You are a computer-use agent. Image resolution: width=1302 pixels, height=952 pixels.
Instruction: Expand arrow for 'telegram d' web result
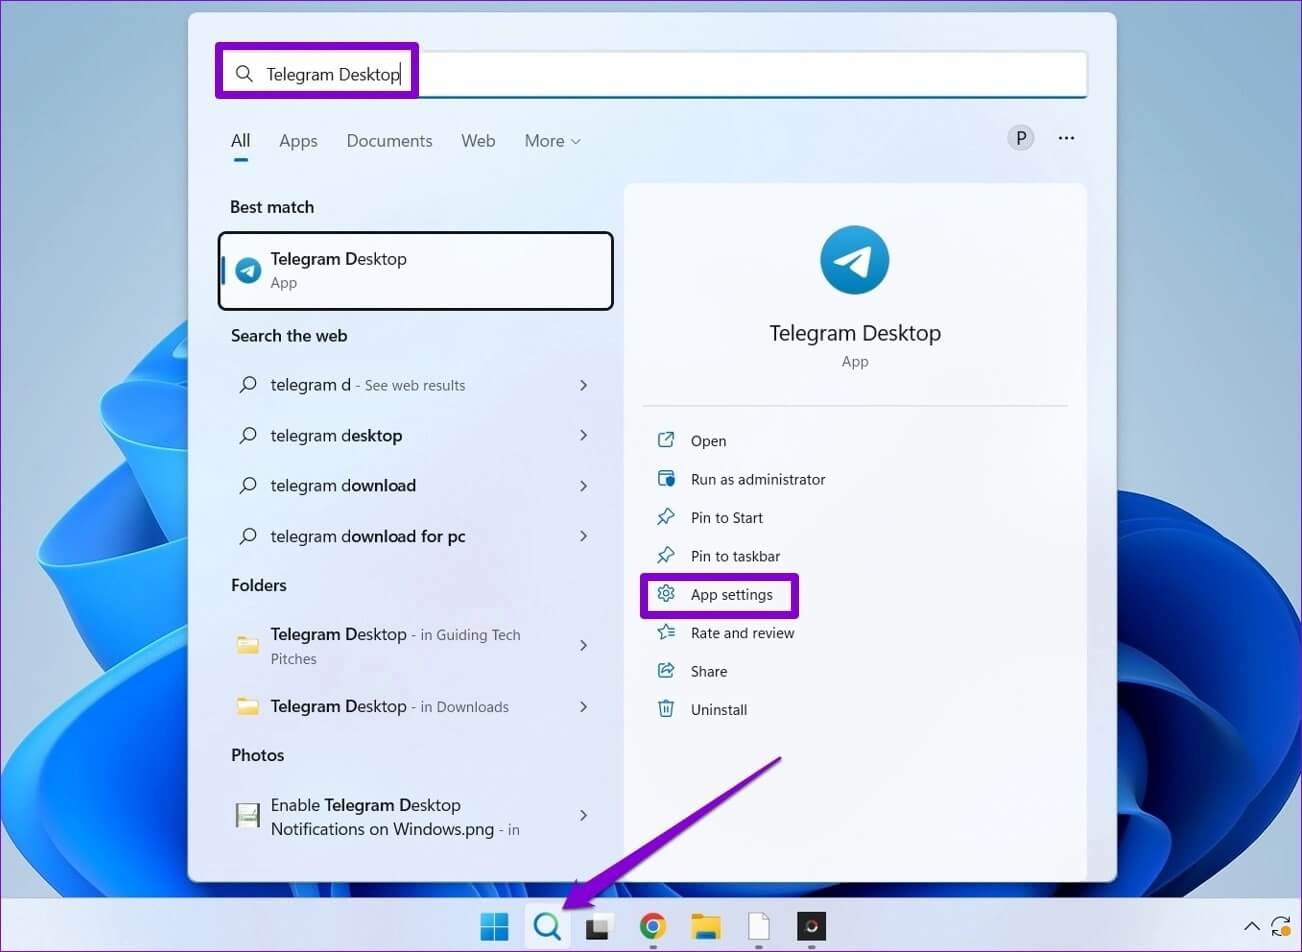583,385
